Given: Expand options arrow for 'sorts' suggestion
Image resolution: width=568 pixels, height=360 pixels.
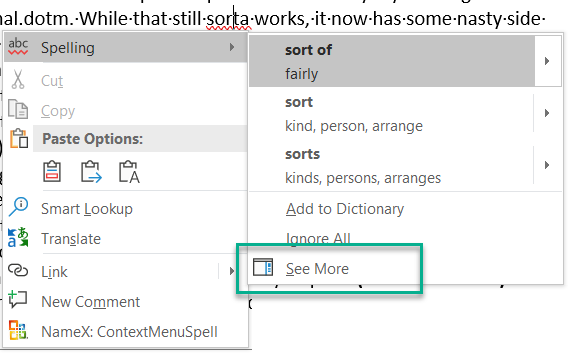Looking at the screenshot, I should (547, 165).
